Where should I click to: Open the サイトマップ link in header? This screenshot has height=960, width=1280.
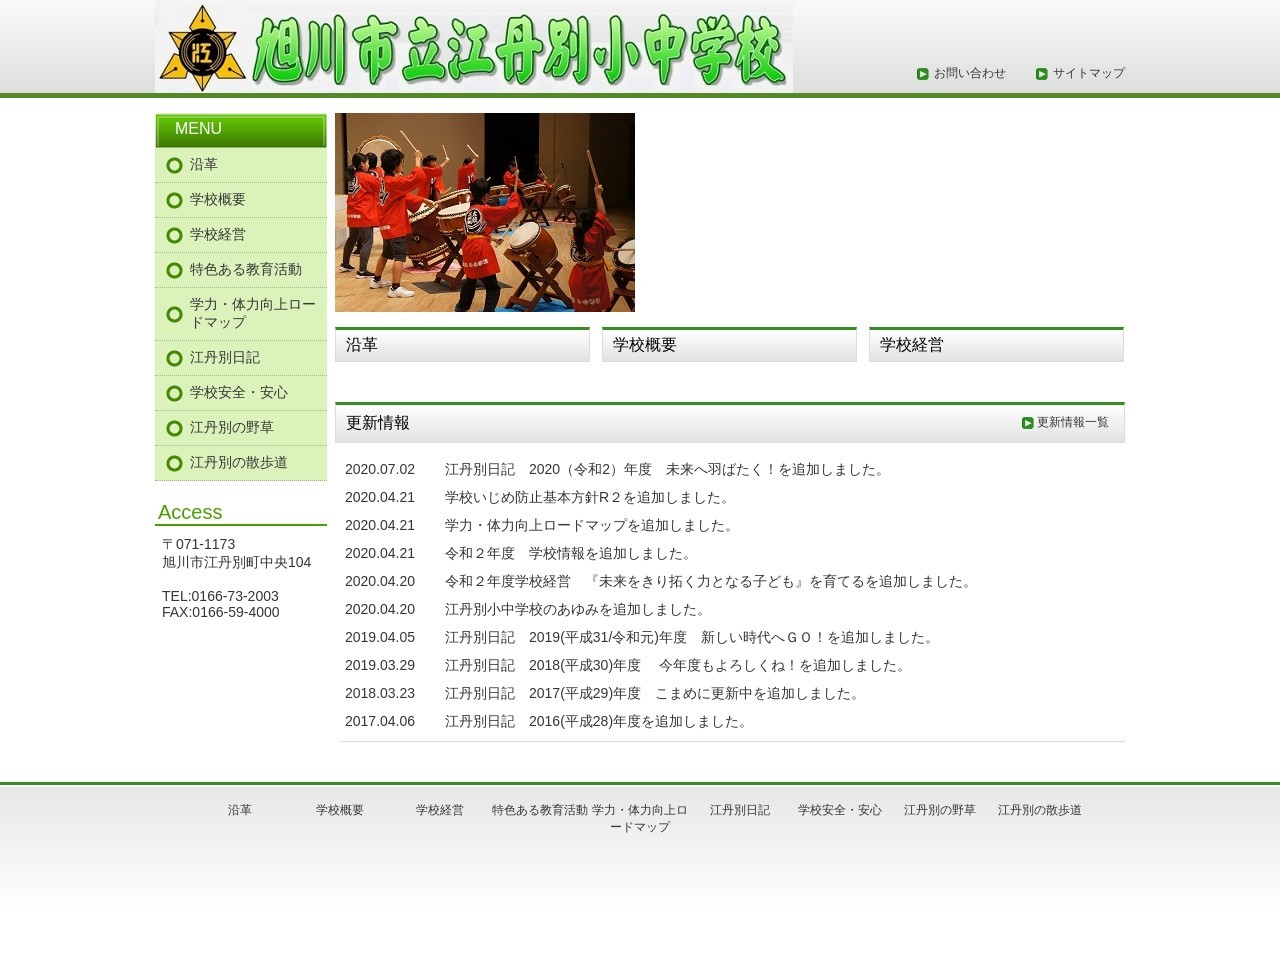coord(1088,73)
